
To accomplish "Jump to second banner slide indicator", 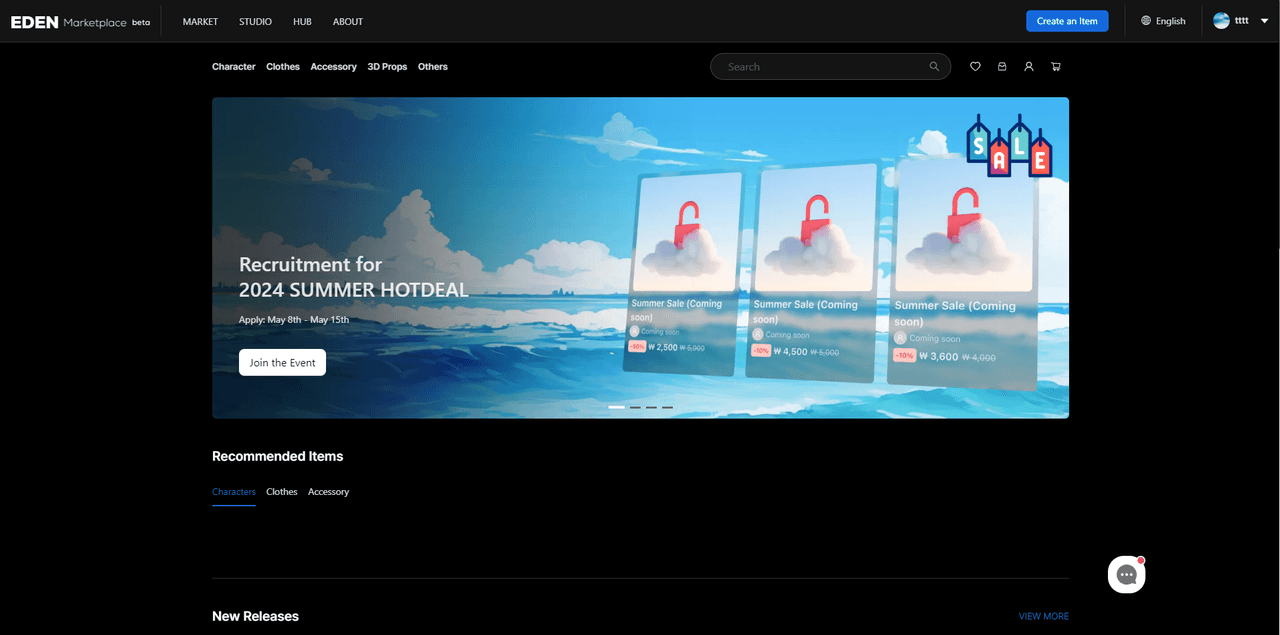I will pos(635,408).
